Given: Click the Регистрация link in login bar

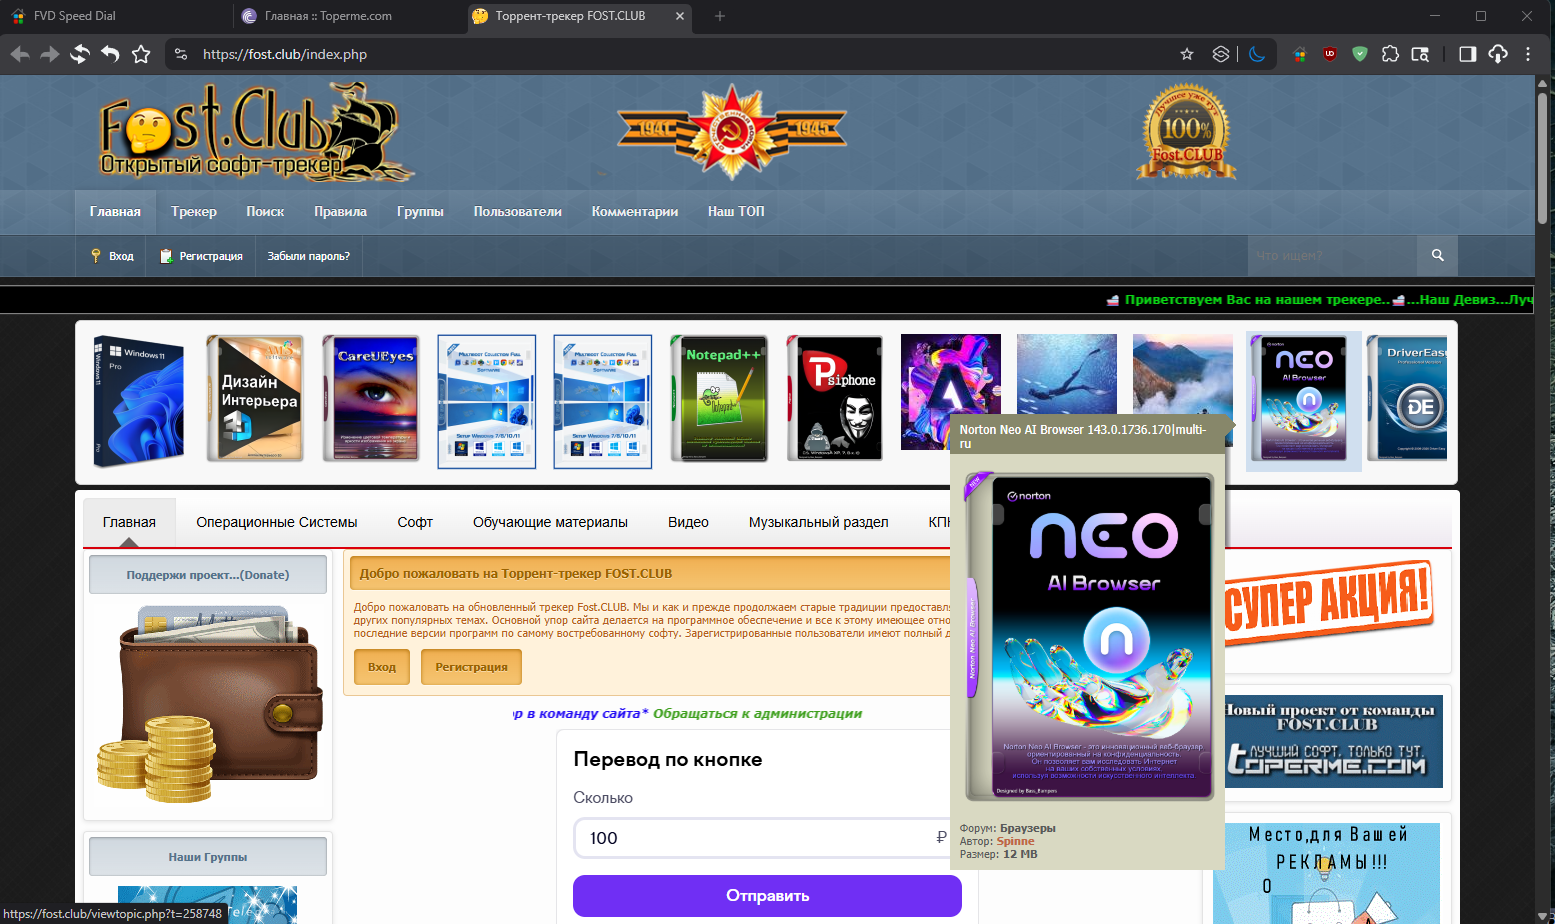Looking at the screenshot, I should [x=210, y=256].
